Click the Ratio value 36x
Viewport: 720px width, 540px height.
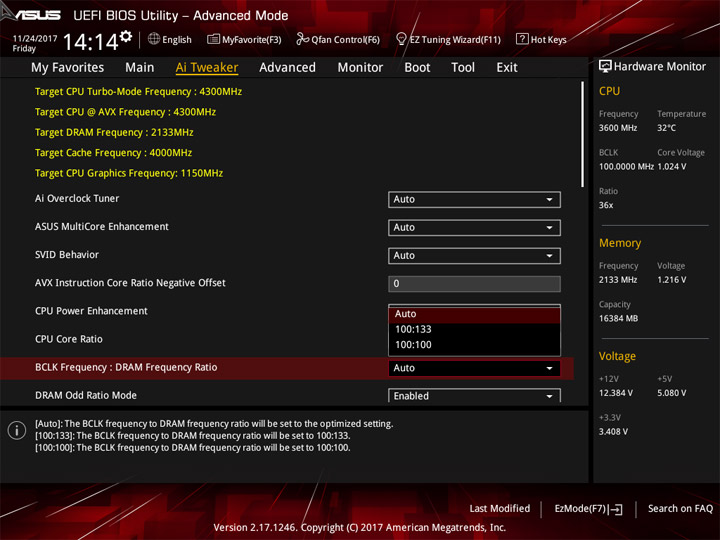[606, 205]
